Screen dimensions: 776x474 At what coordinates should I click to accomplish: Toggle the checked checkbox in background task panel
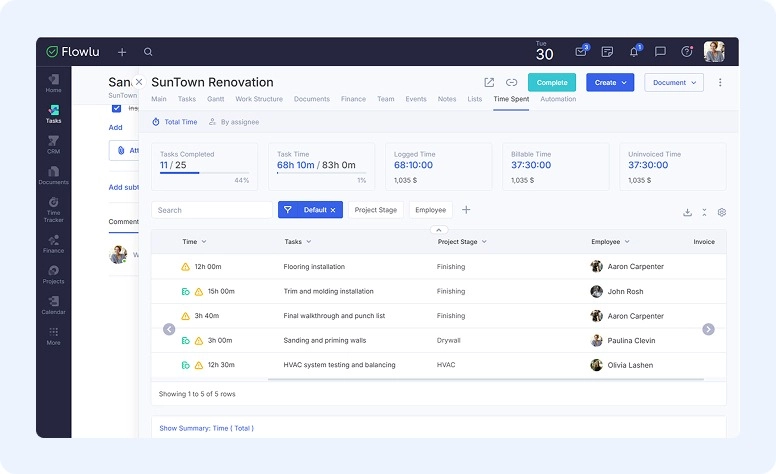pos(116,108)
